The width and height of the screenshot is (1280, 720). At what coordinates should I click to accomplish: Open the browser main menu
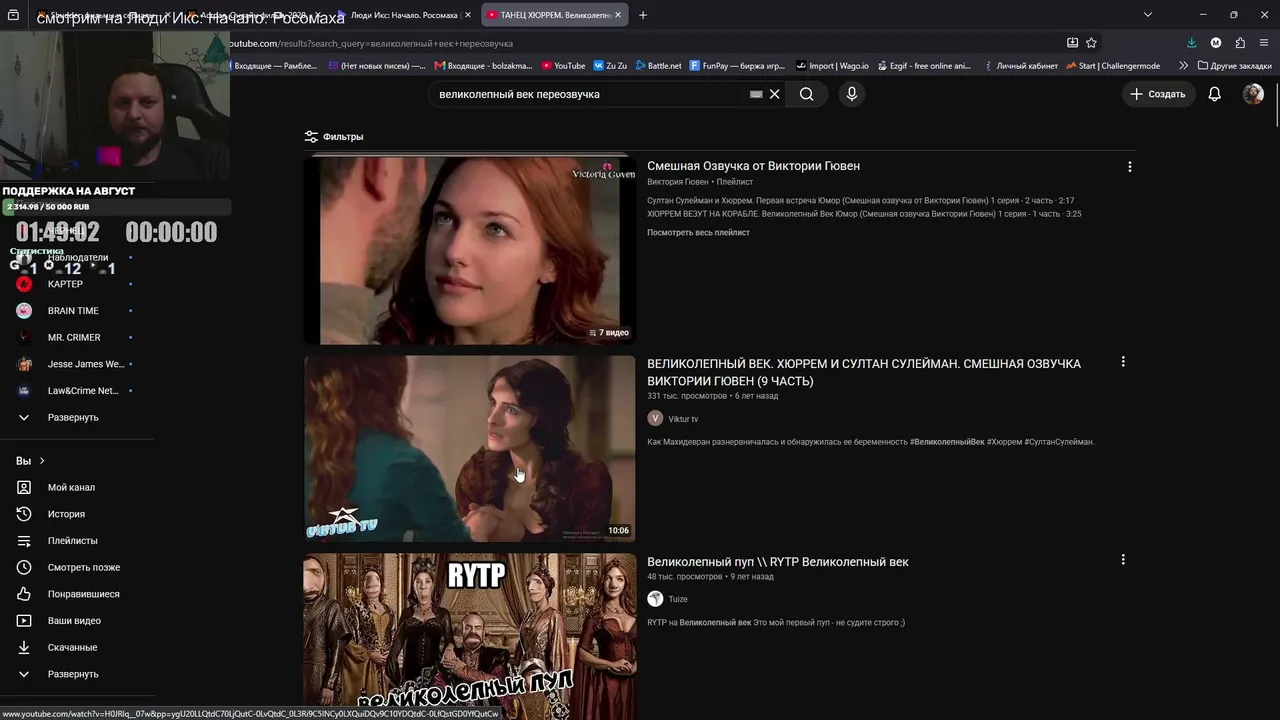click(x=1265, y=43)
